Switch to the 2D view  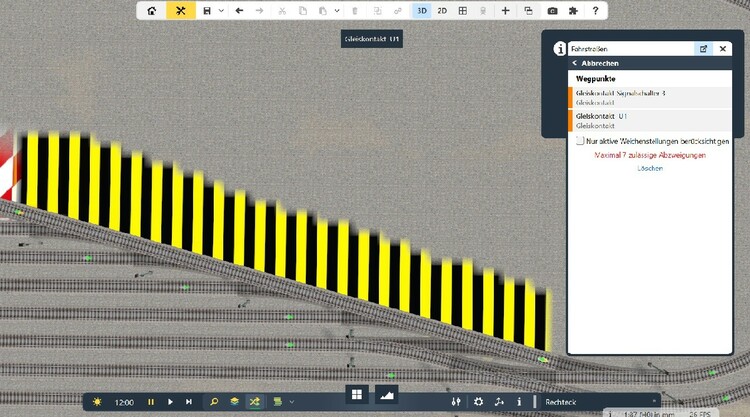click(x=442, y=11)
